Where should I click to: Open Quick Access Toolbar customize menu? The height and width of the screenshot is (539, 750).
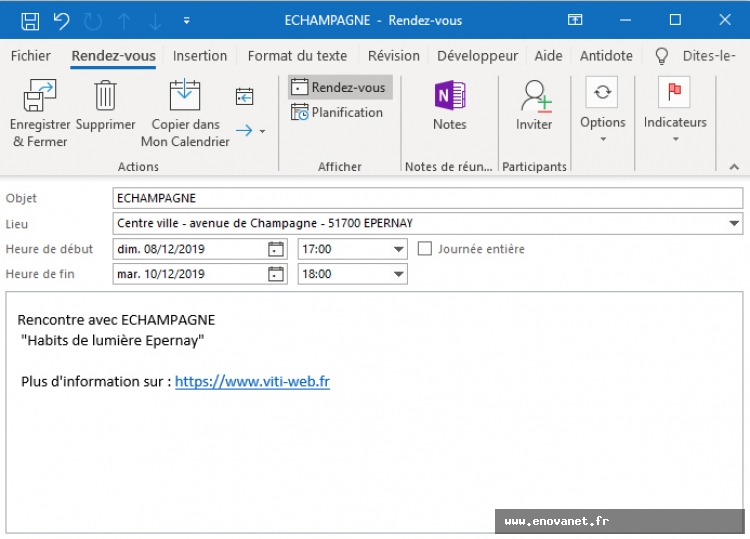click(x=187, y=21)
